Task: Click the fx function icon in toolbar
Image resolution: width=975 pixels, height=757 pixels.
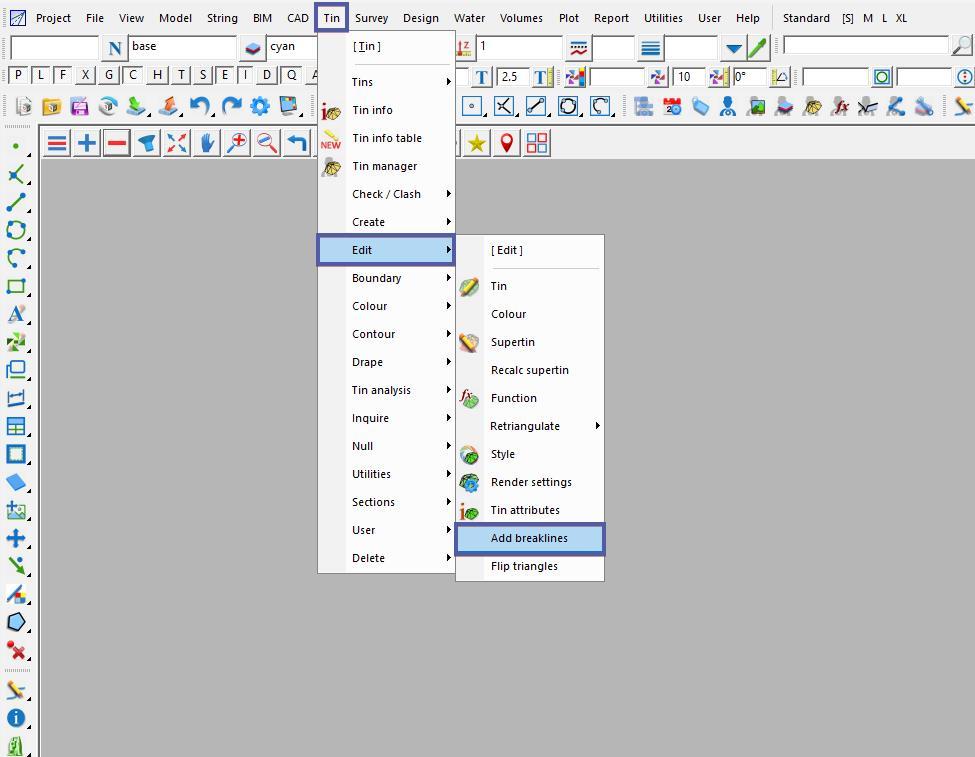Action: click(x=841, y=106)
